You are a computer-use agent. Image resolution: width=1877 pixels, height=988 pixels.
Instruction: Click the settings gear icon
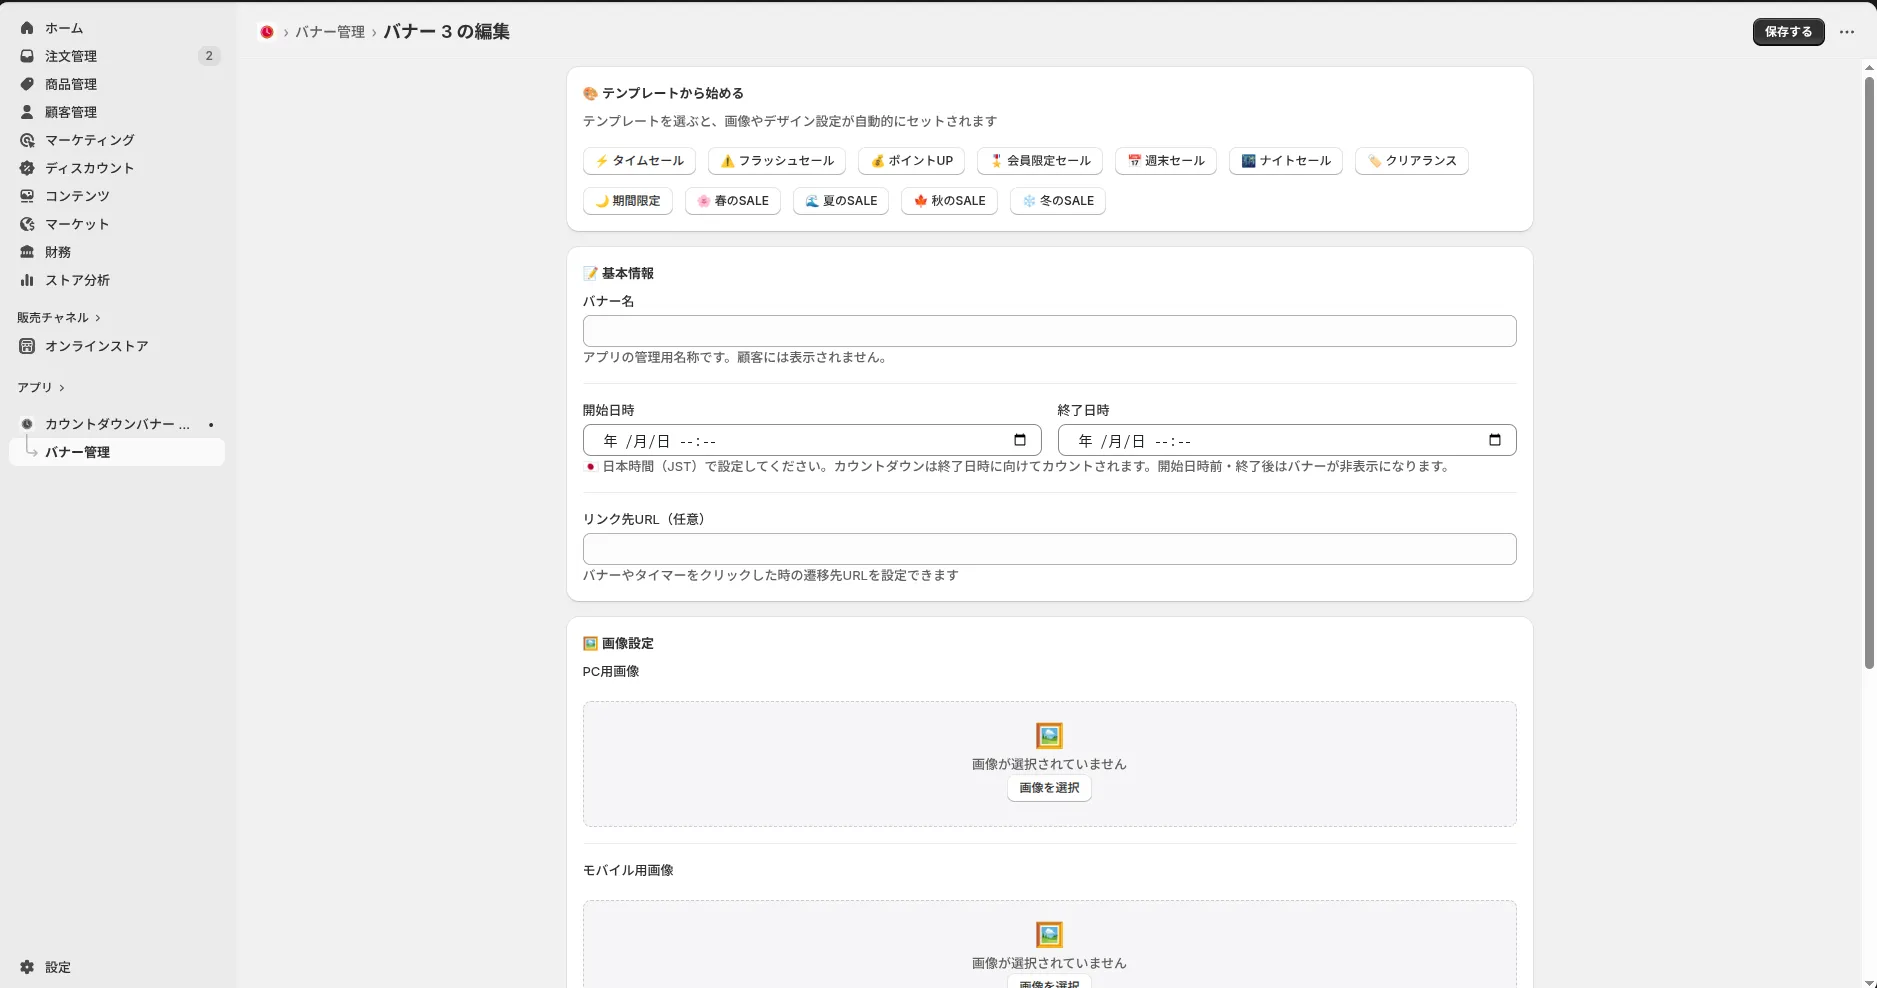pyautogui.click(x=27, y=967)
